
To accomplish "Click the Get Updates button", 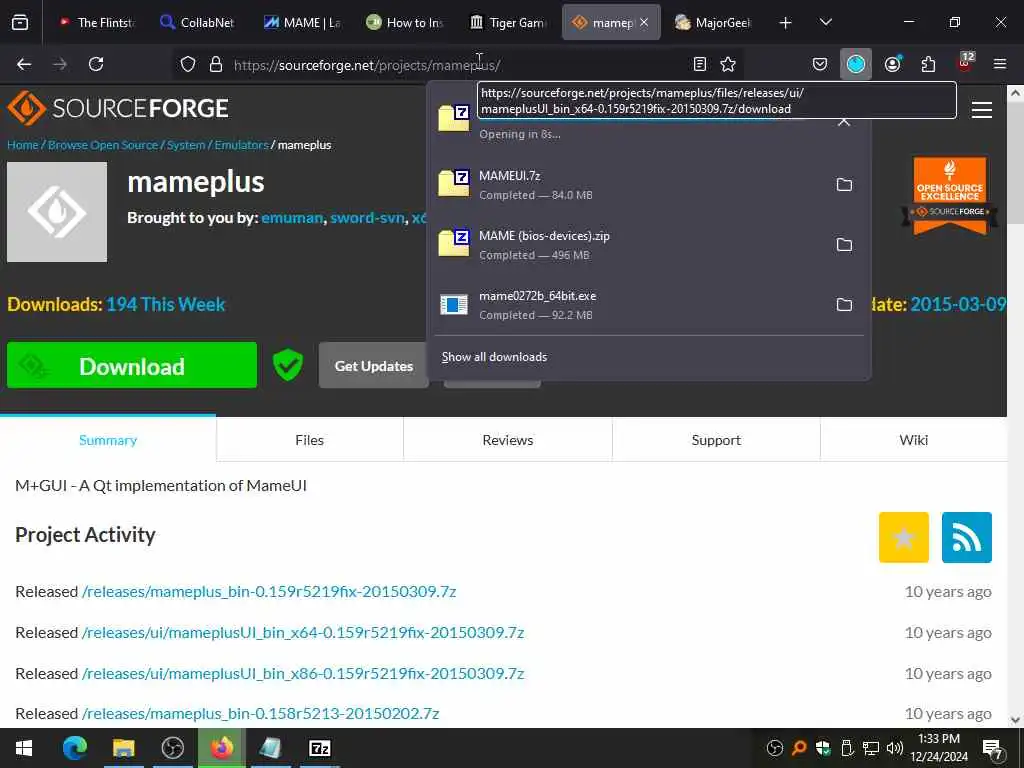I will [374, 366].
